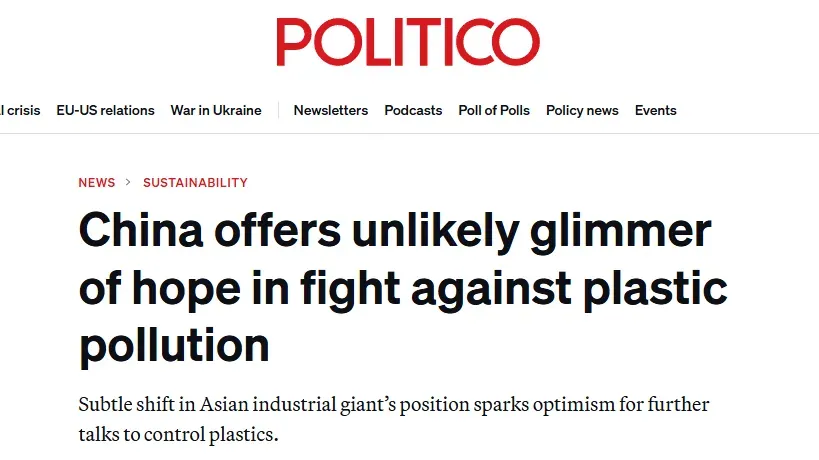
Task: Open the Newsletters page
Action: click(x=330, y=110)
